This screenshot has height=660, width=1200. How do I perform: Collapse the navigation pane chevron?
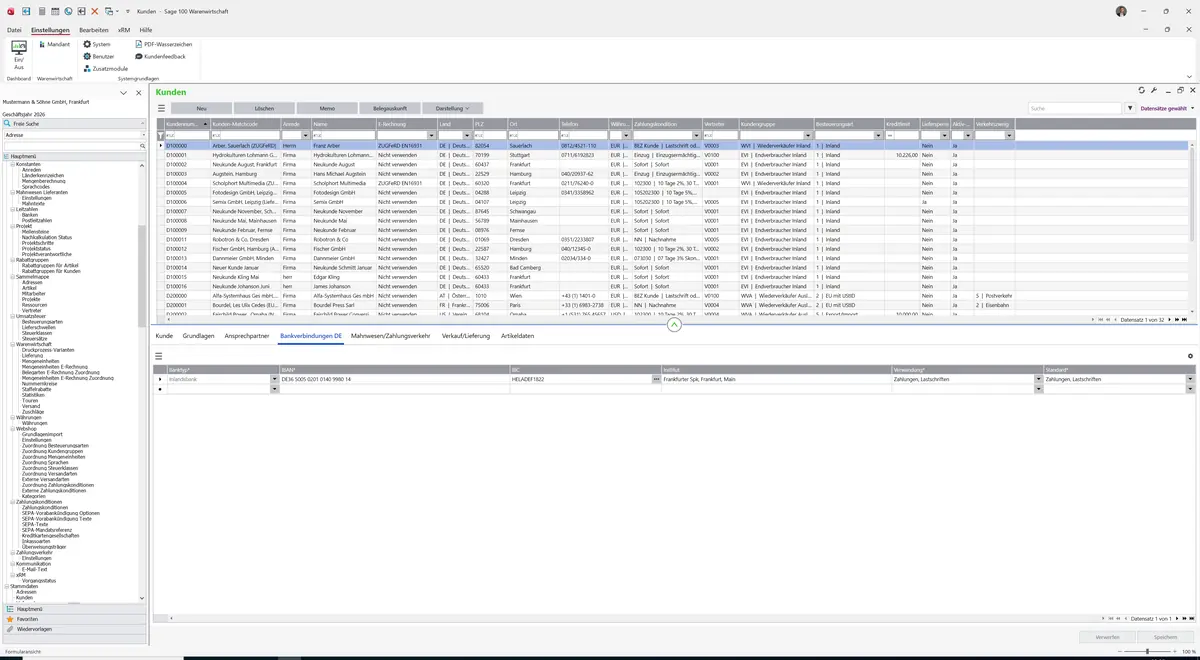(124, 92)
